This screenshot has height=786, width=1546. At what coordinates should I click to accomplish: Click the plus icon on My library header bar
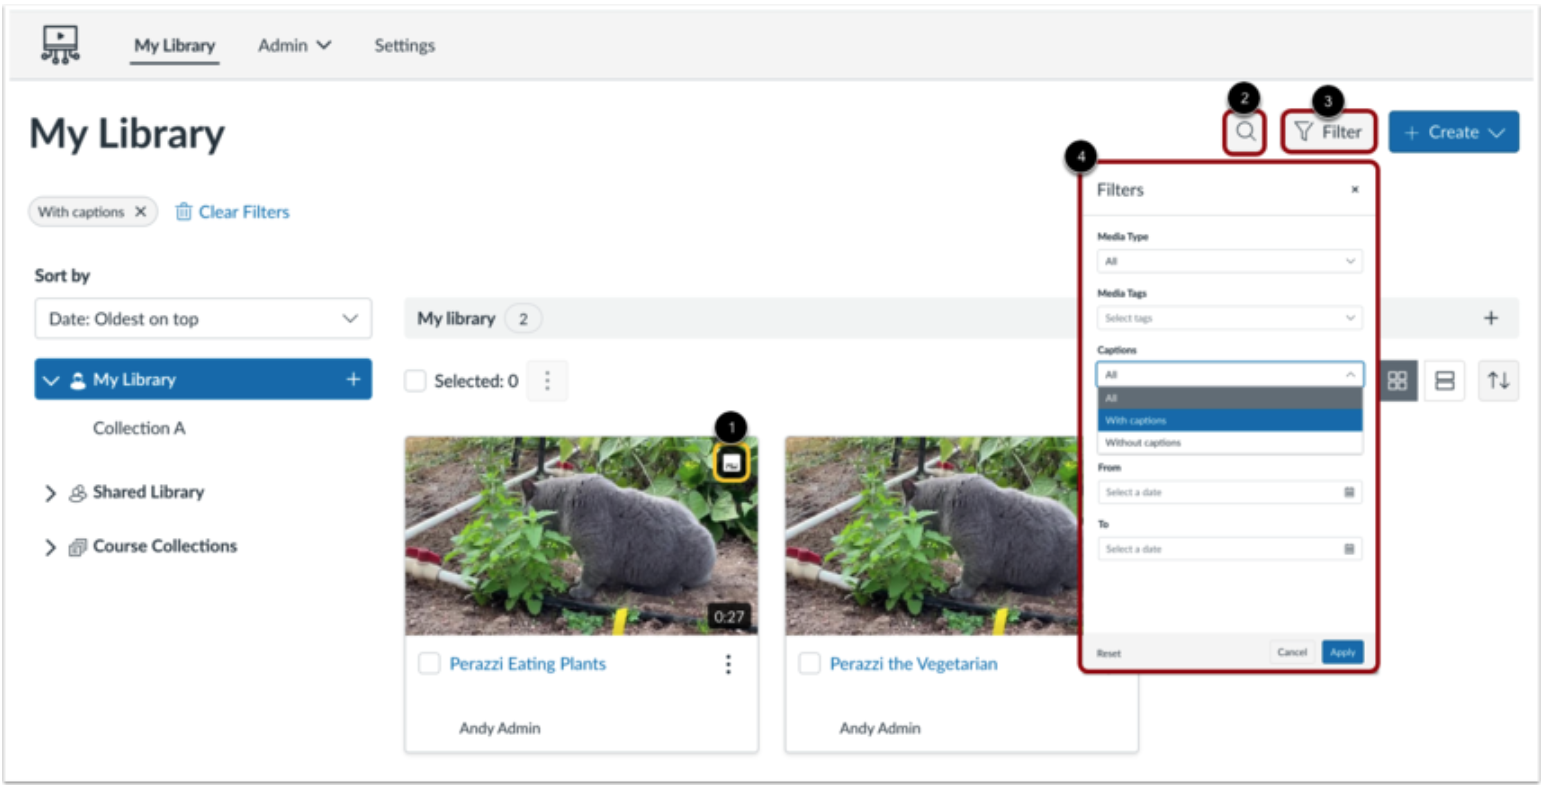pyautogui.click(x=1491, y=318)
